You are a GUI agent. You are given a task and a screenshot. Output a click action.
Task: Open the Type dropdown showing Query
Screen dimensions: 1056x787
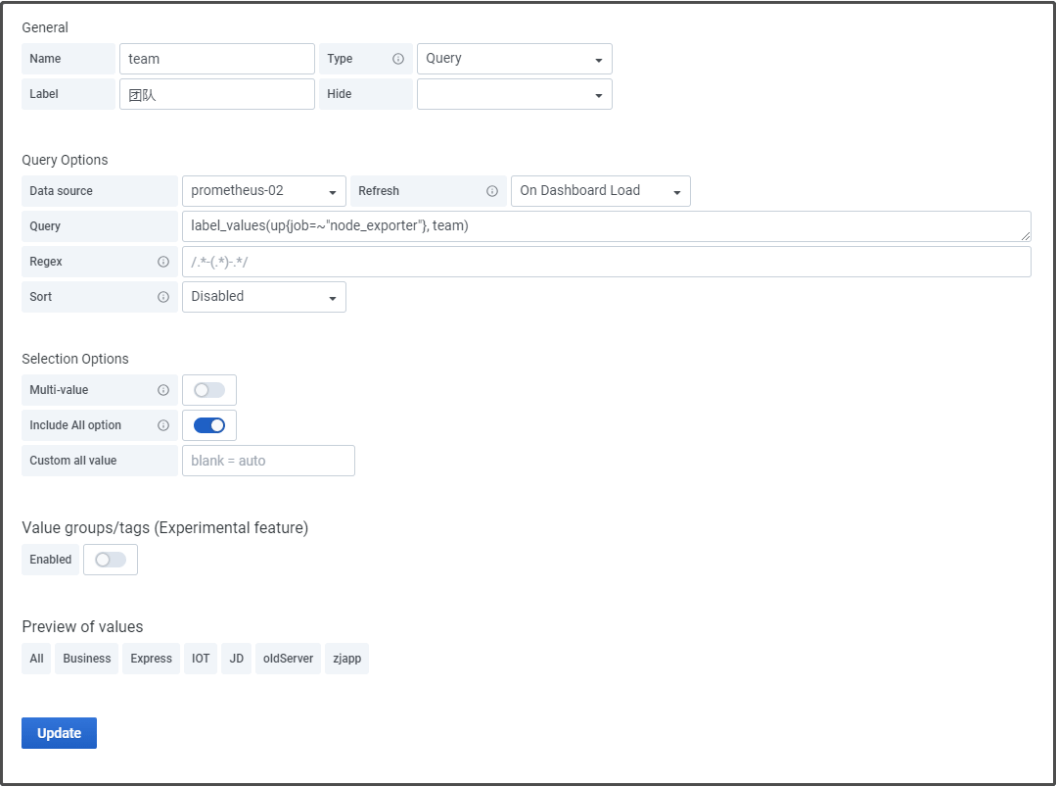point(514,59)
